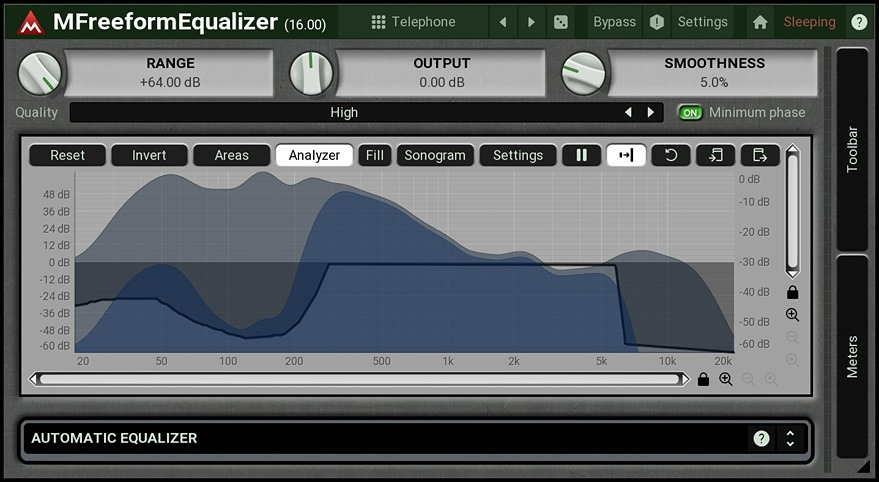Expand the Meters side panel
879x482 pixels.
852,356
